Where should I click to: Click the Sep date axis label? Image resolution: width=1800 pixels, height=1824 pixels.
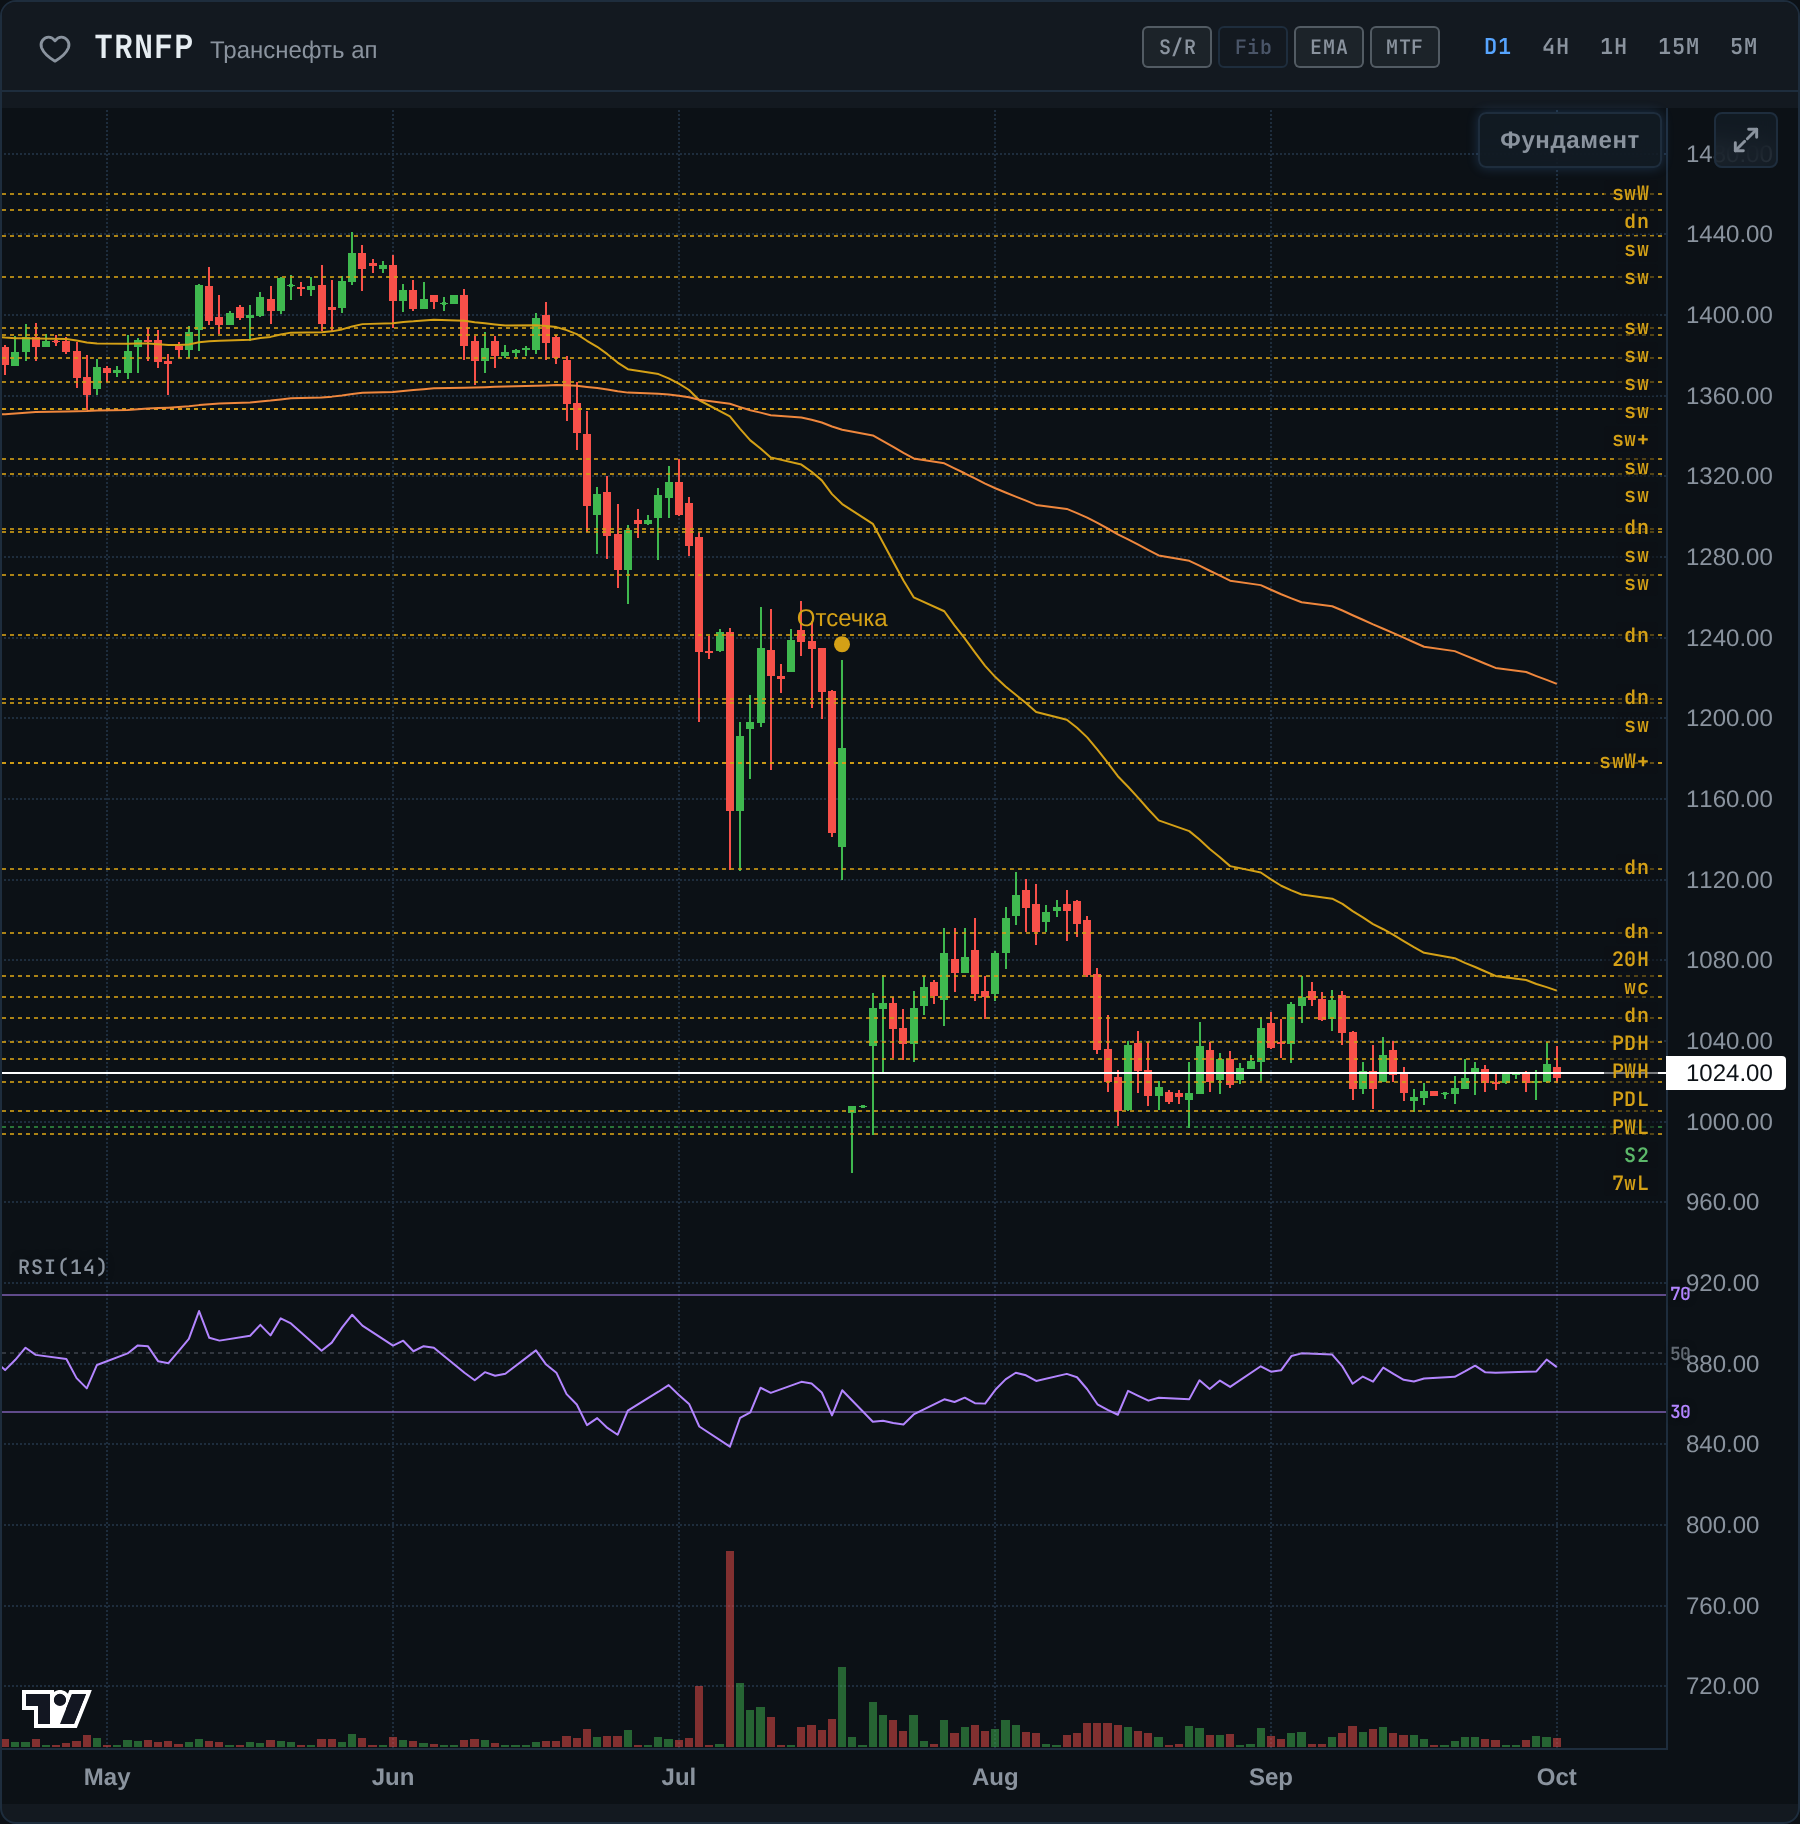tap(1271, 1777)
